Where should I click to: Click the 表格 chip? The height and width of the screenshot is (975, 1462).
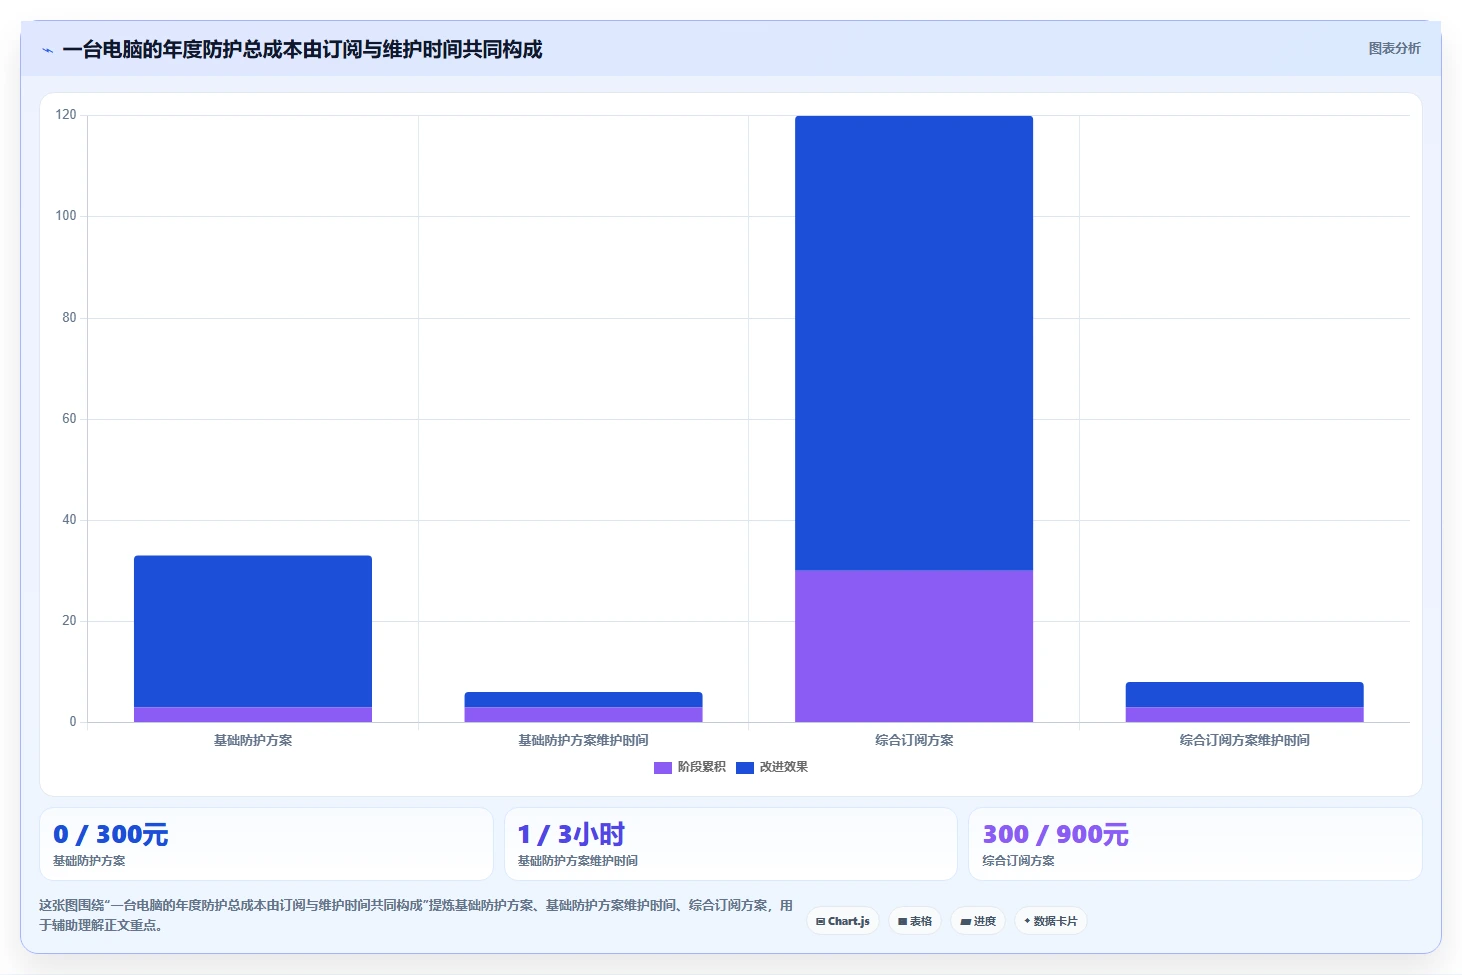click(915, 921)
